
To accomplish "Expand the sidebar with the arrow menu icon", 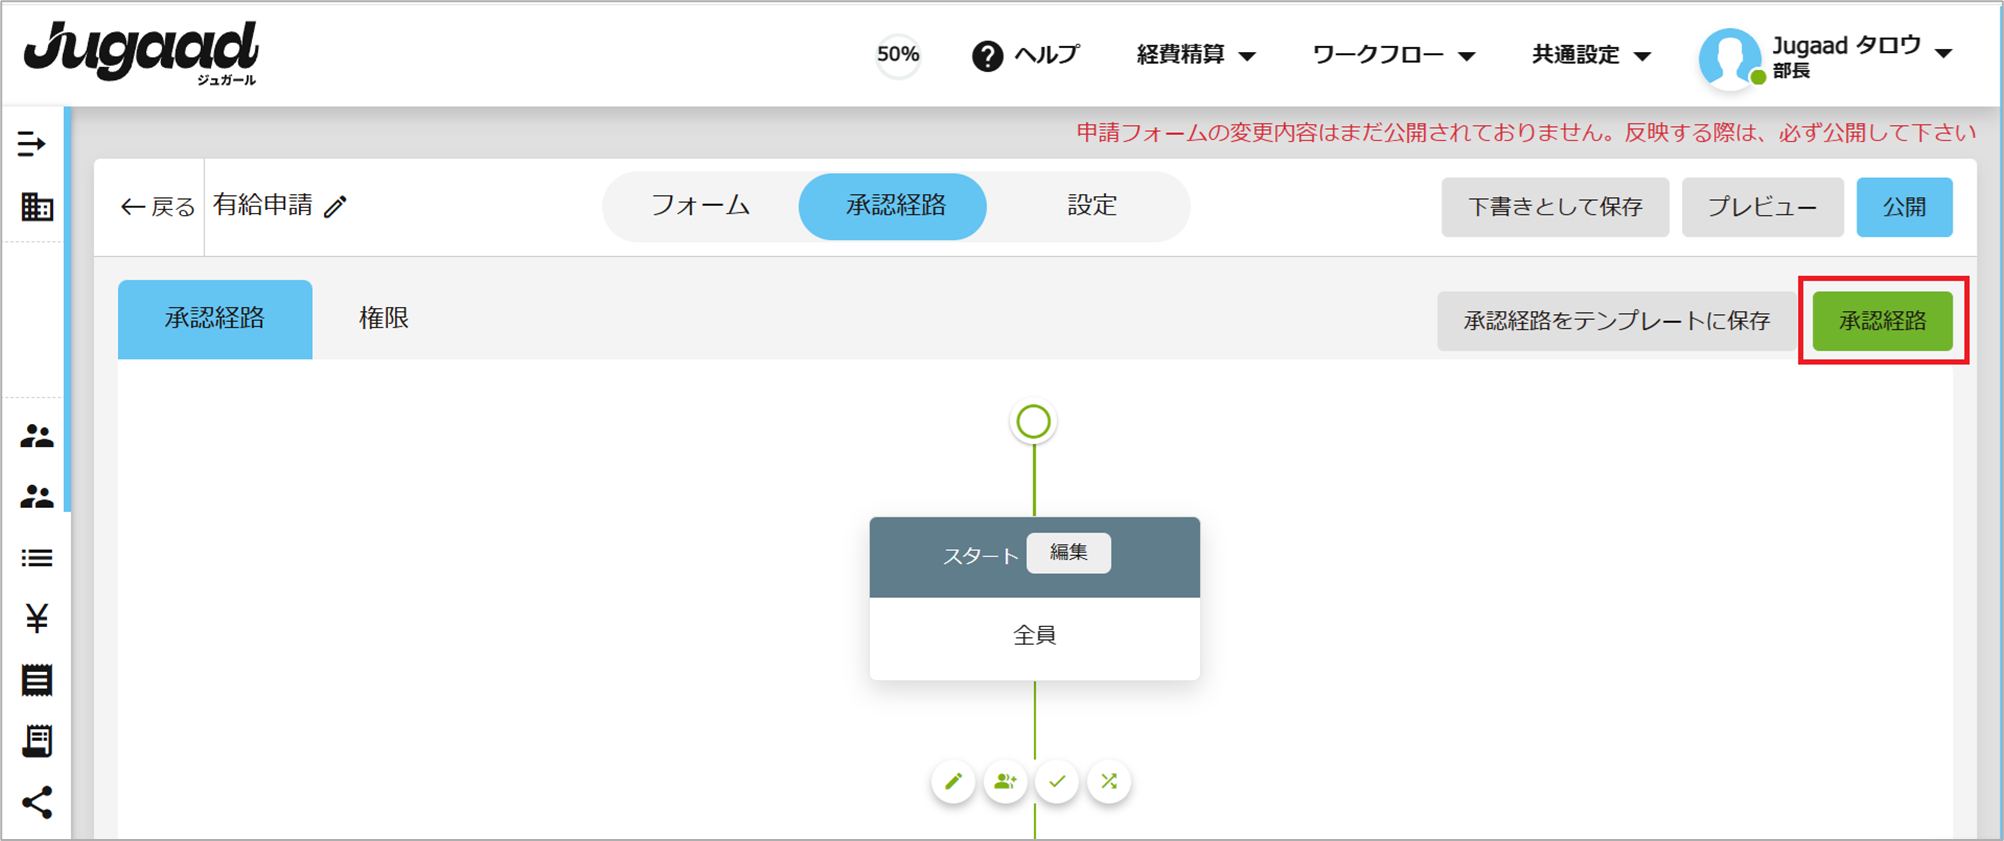I will click(x=32, y=144).
